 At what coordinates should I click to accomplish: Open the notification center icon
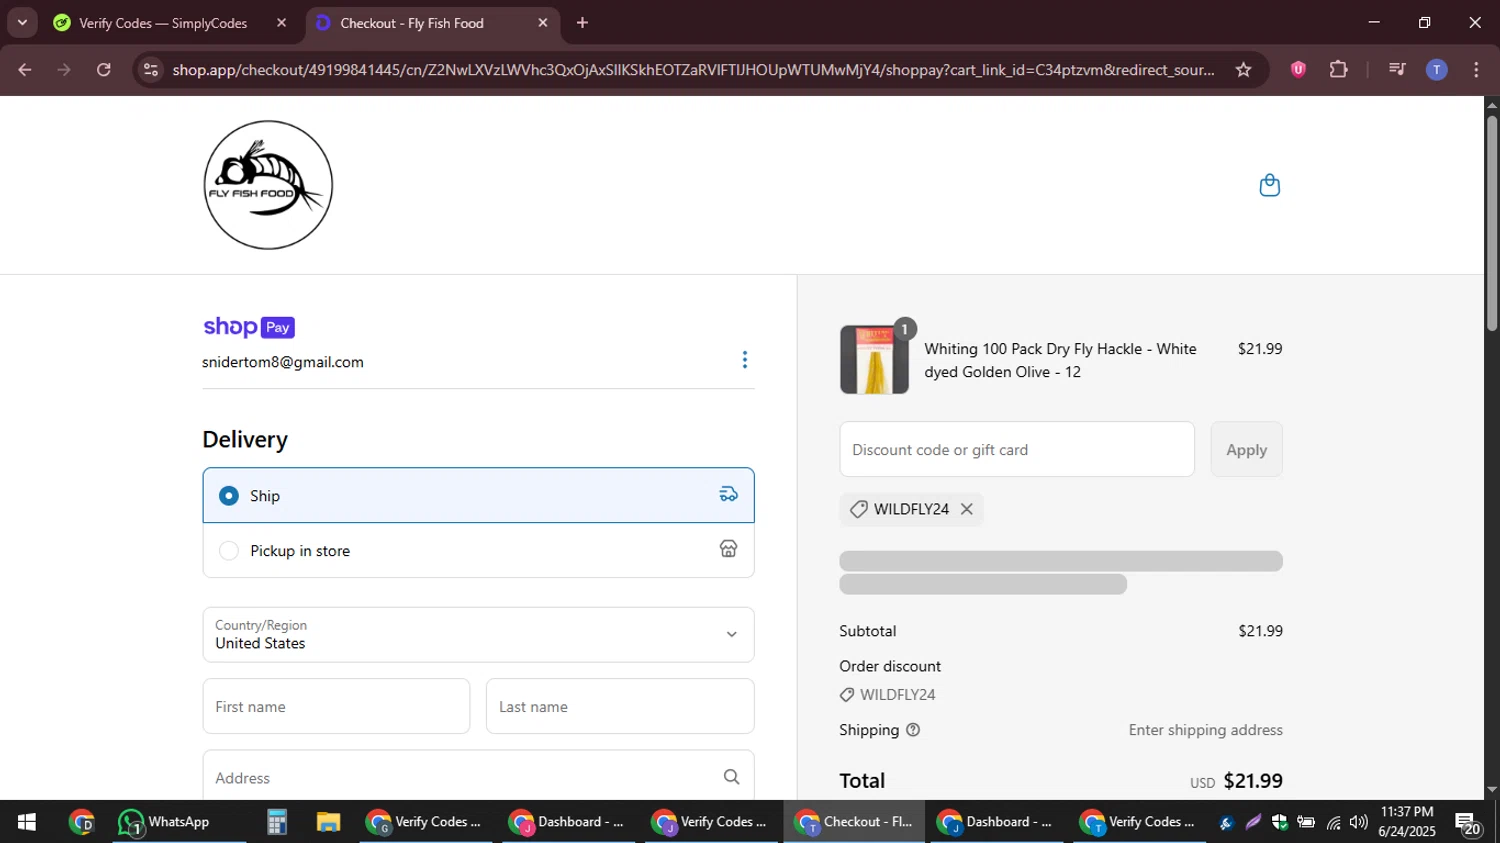click(x=1467, y=823)
